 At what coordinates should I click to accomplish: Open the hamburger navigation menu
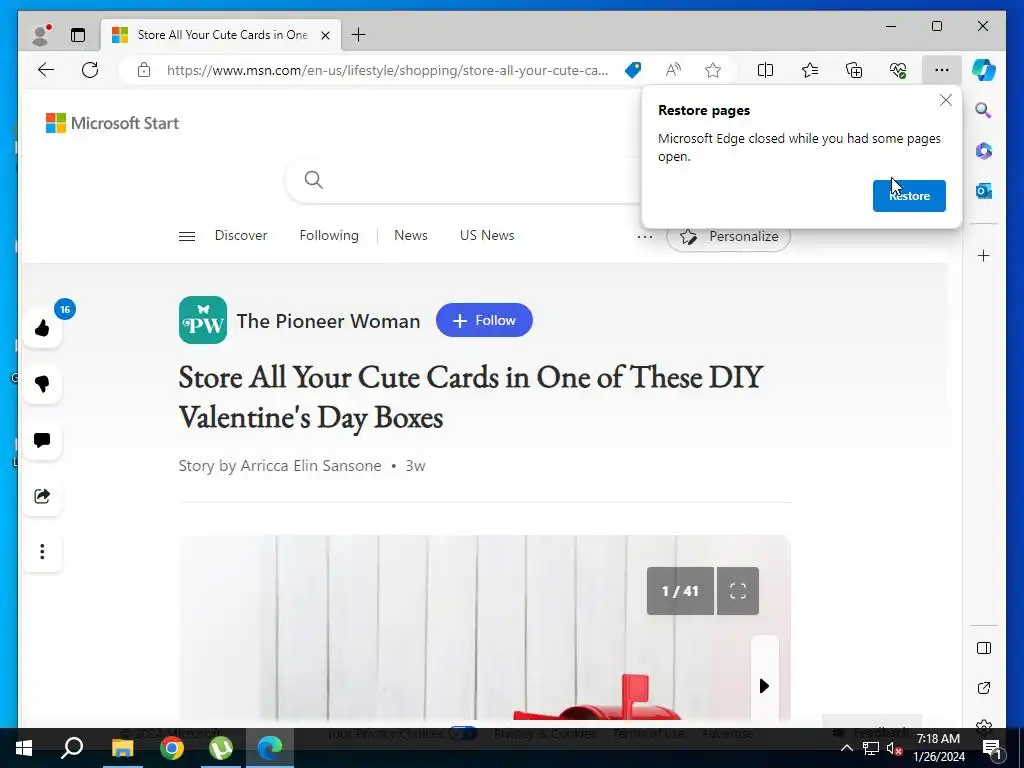pos(187,236)
